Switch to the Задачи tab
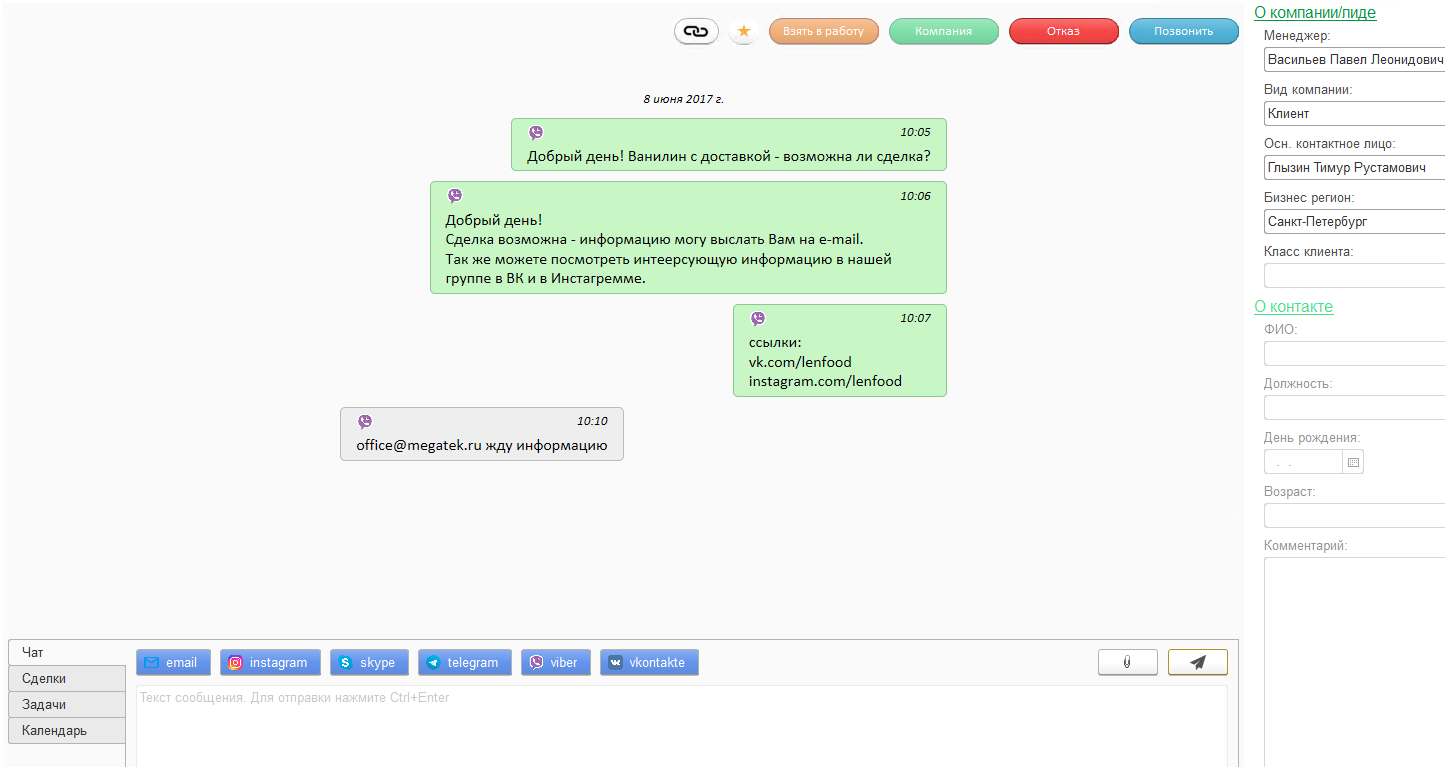The height and width of the screenshot is (767, 1445). [66, 704]
